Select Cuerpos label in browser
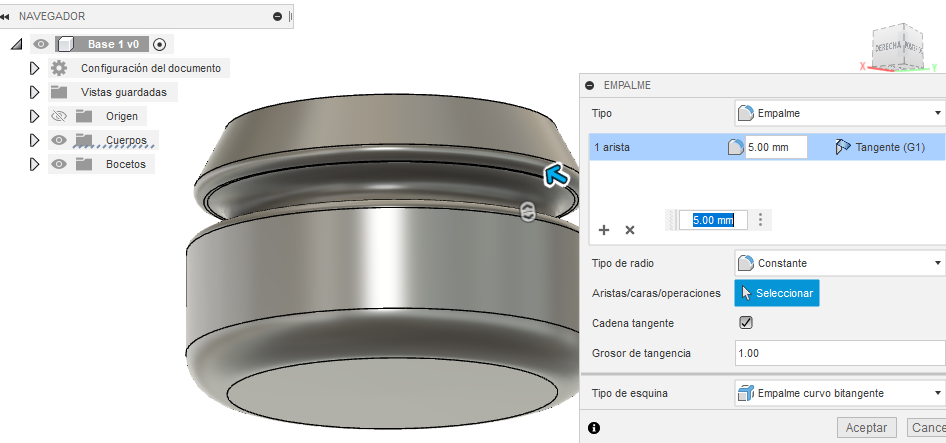The image size is (946, 443). point(126,140)
